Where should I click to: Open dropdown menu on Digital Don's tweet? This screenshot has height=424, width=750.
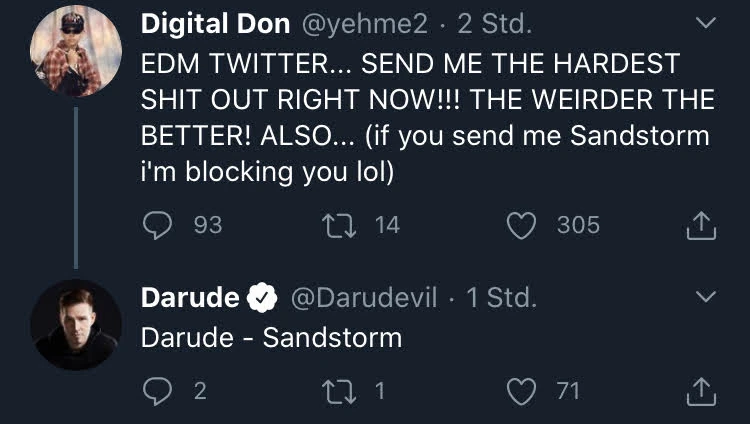tap(706, 22)
